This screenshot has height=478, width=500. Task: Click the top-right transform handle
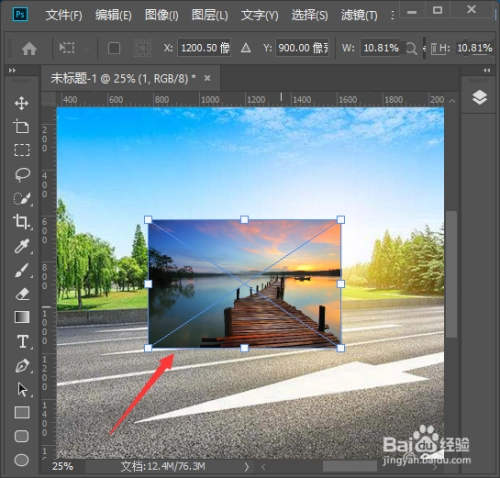pyautogui.click(x=341, y=219)
